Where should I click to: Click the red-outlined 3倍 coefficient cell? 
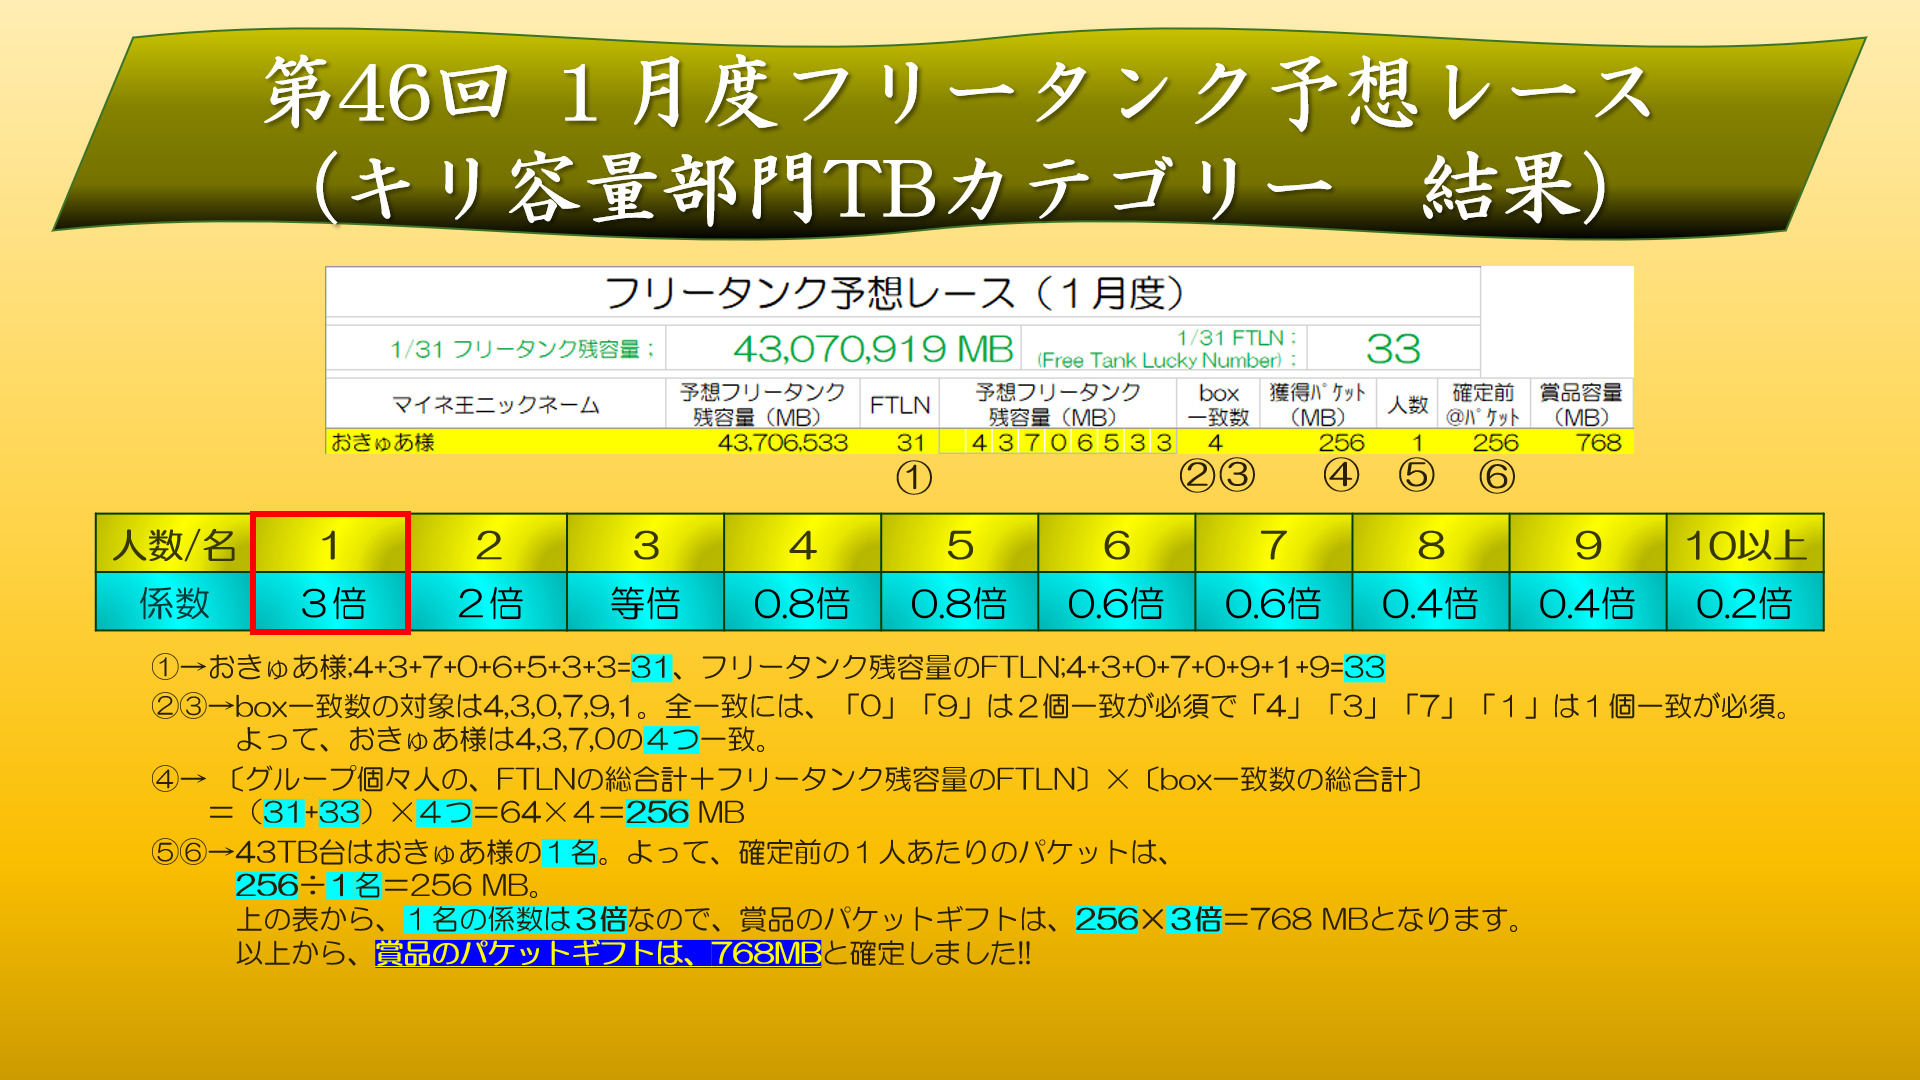[x=331, y=602]
